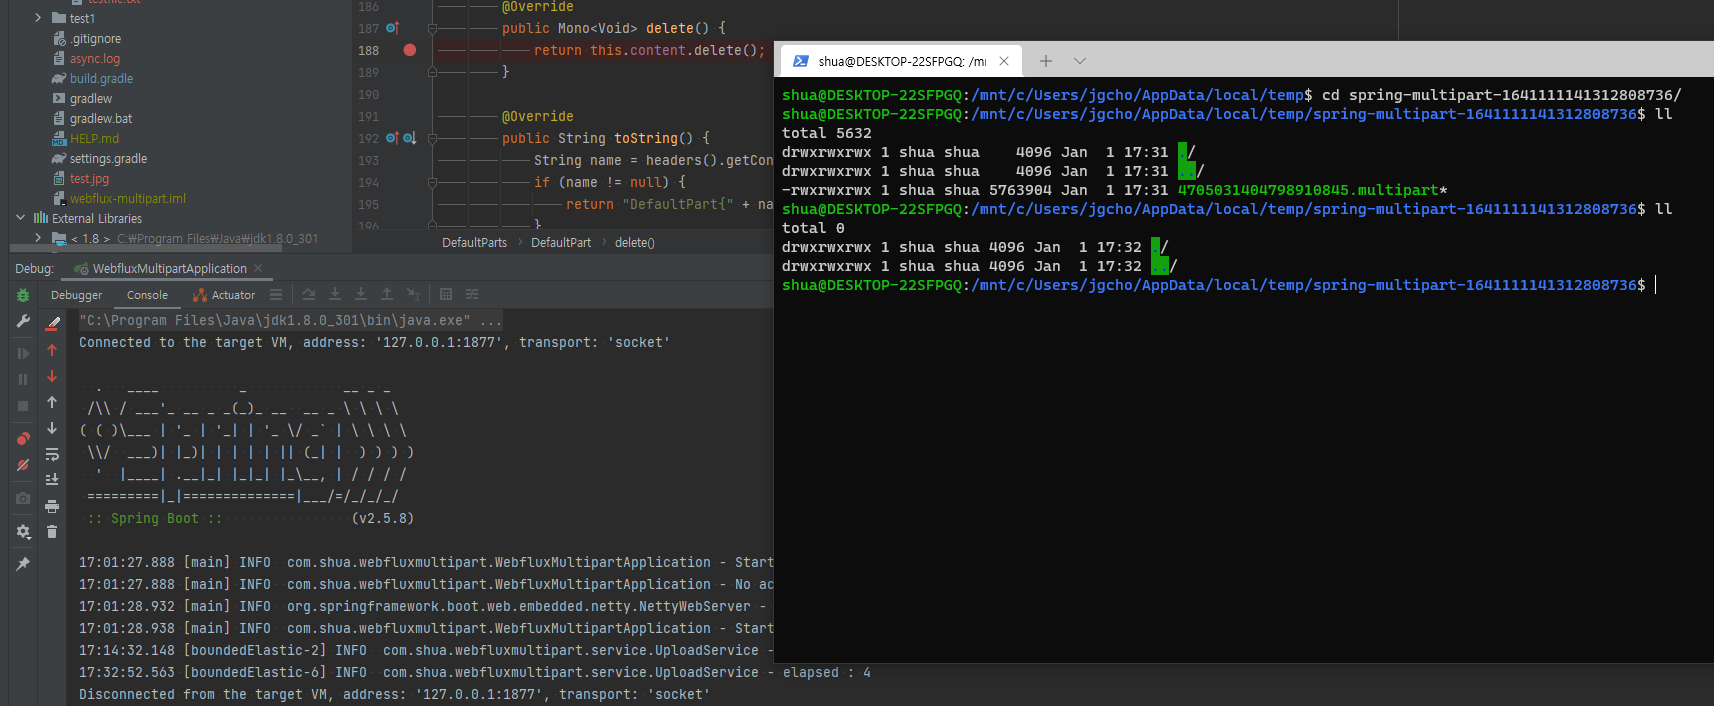Click the Print icon in console toolbar
Image resolution: width=1714 pixels, height=706 pixels.
[52, 506]
